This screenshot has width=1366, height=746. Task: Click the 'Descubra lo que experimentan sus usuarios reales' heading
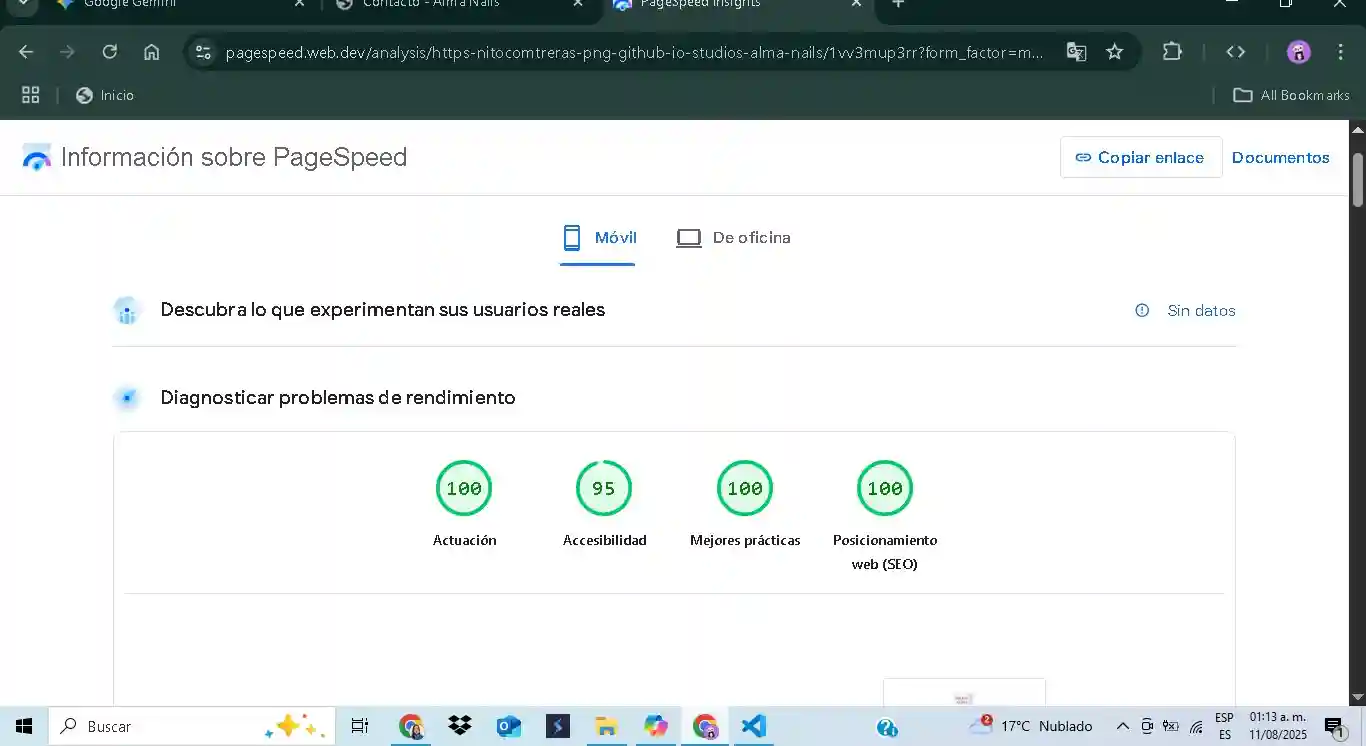(383, 310)
